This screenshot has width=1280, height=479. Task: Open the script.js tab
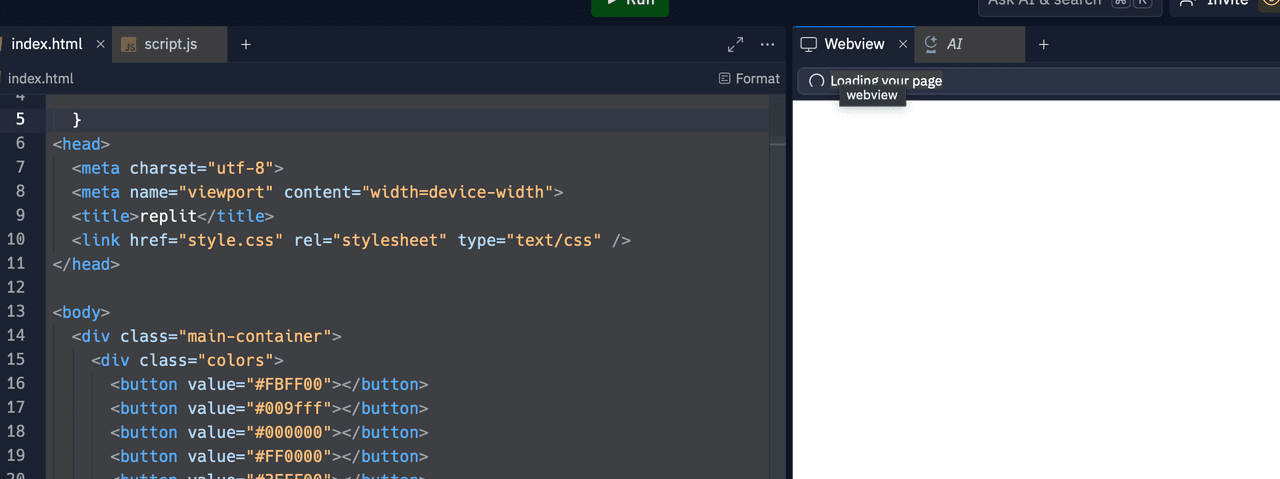pyautogui.click(x=170, y=44)
